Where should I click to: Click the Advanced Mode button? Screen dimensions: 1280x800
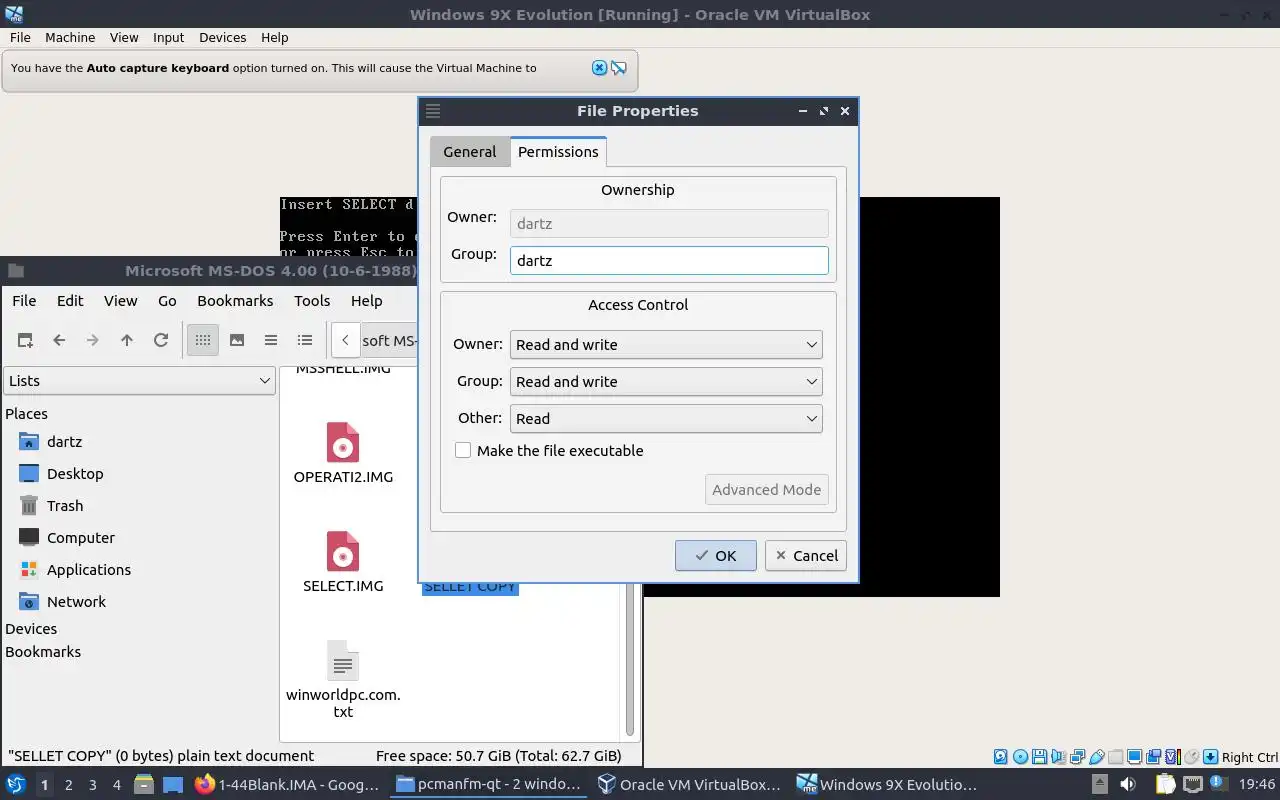pos(766,490)
